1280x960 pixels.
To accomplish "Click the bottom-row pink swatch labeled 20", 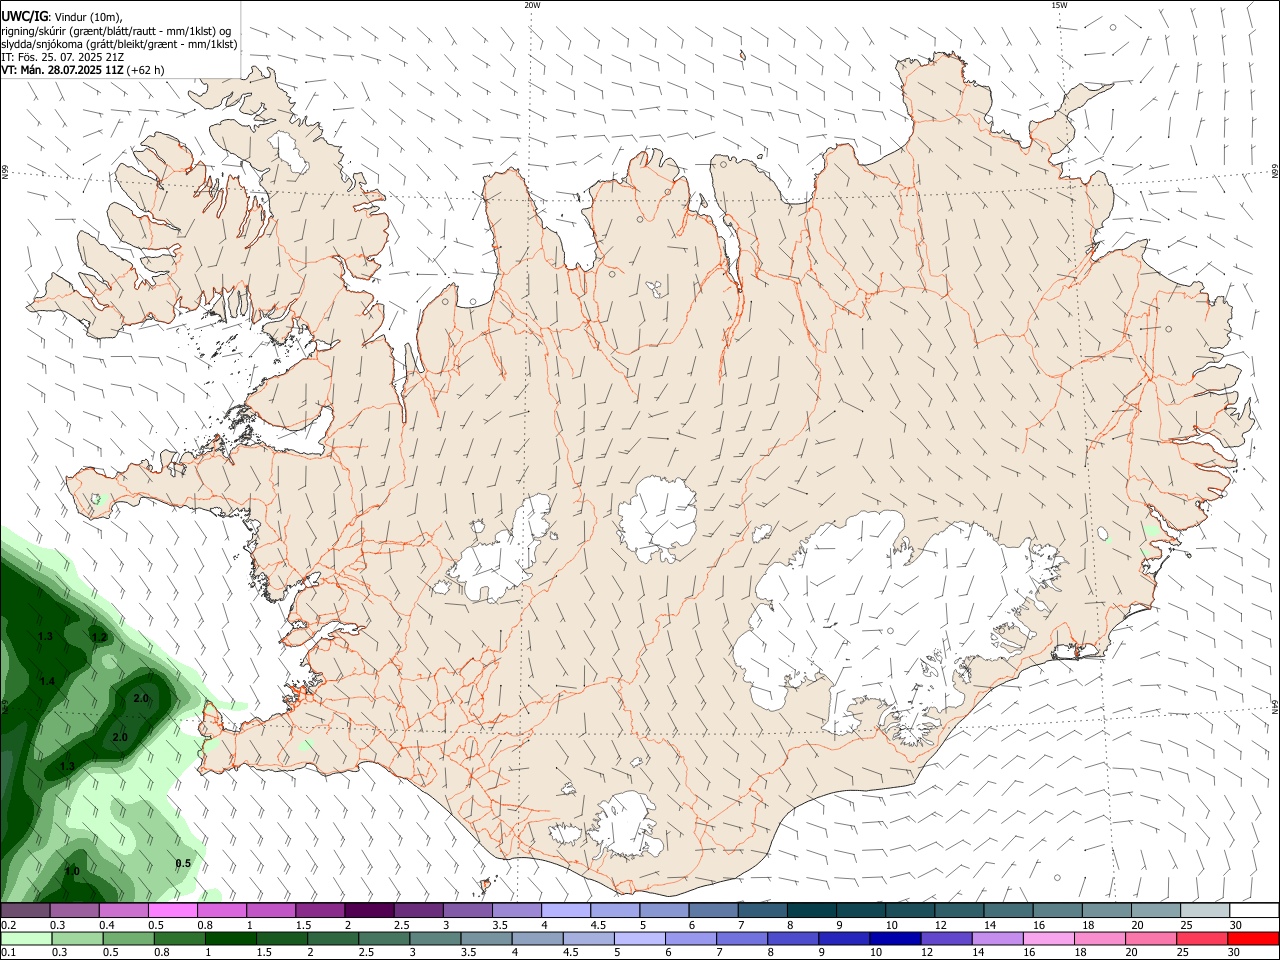I will 1150,939.
